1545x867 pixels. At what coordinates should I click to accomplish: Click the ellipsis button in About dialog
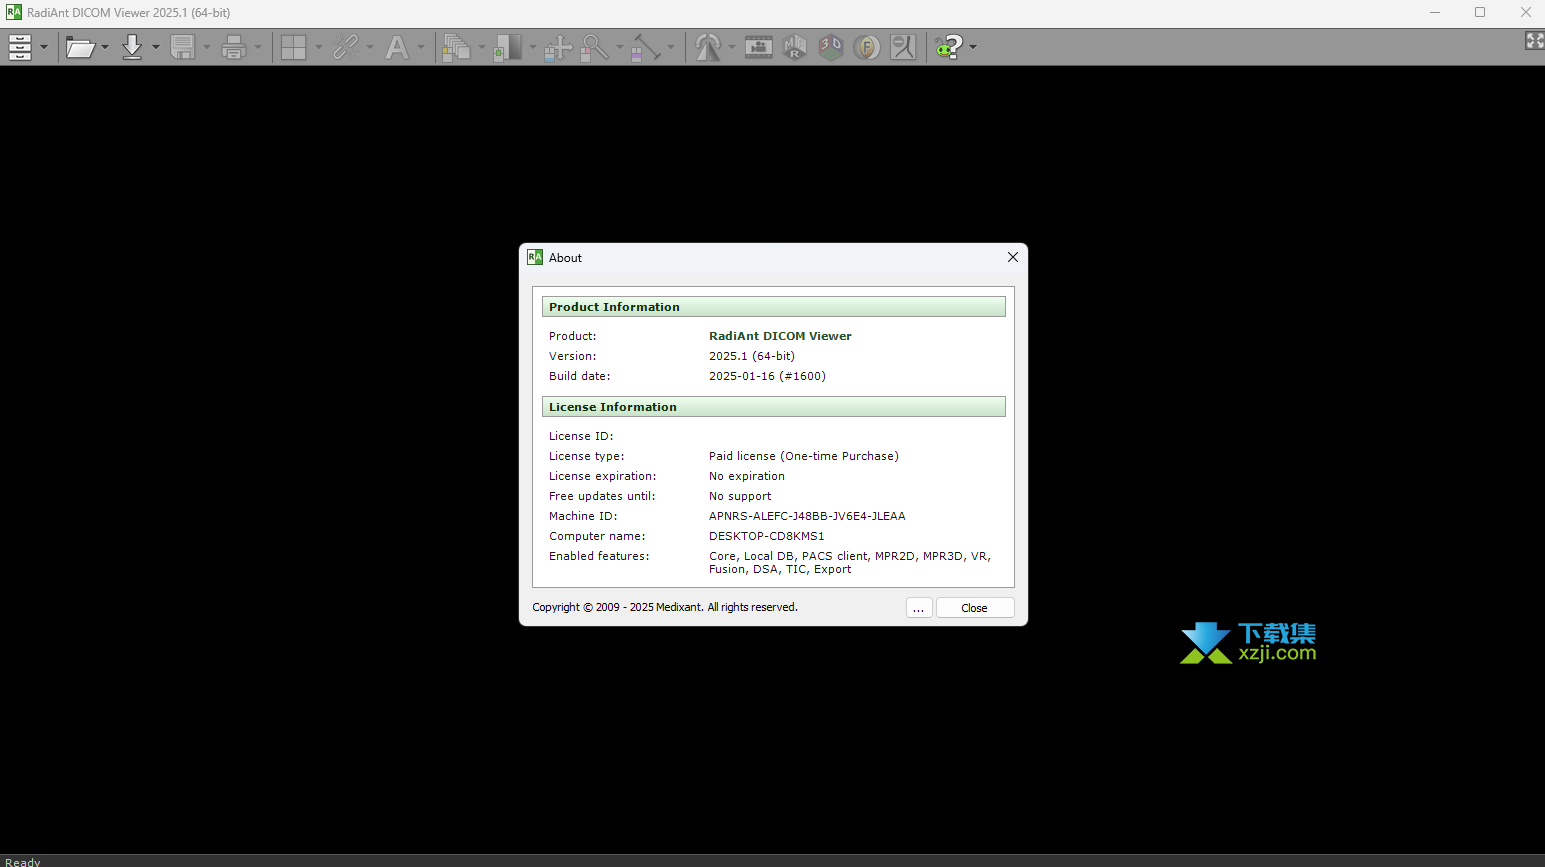(919, 608)
